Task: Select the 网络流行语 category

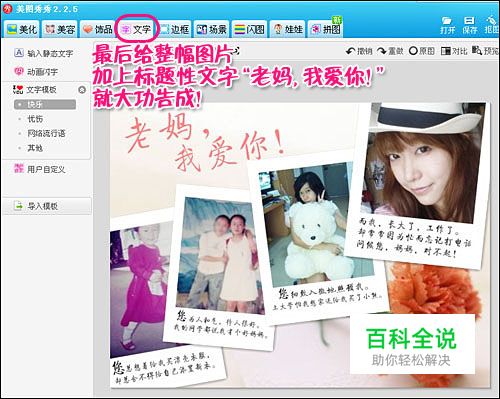Action: [x=46, y=134]
